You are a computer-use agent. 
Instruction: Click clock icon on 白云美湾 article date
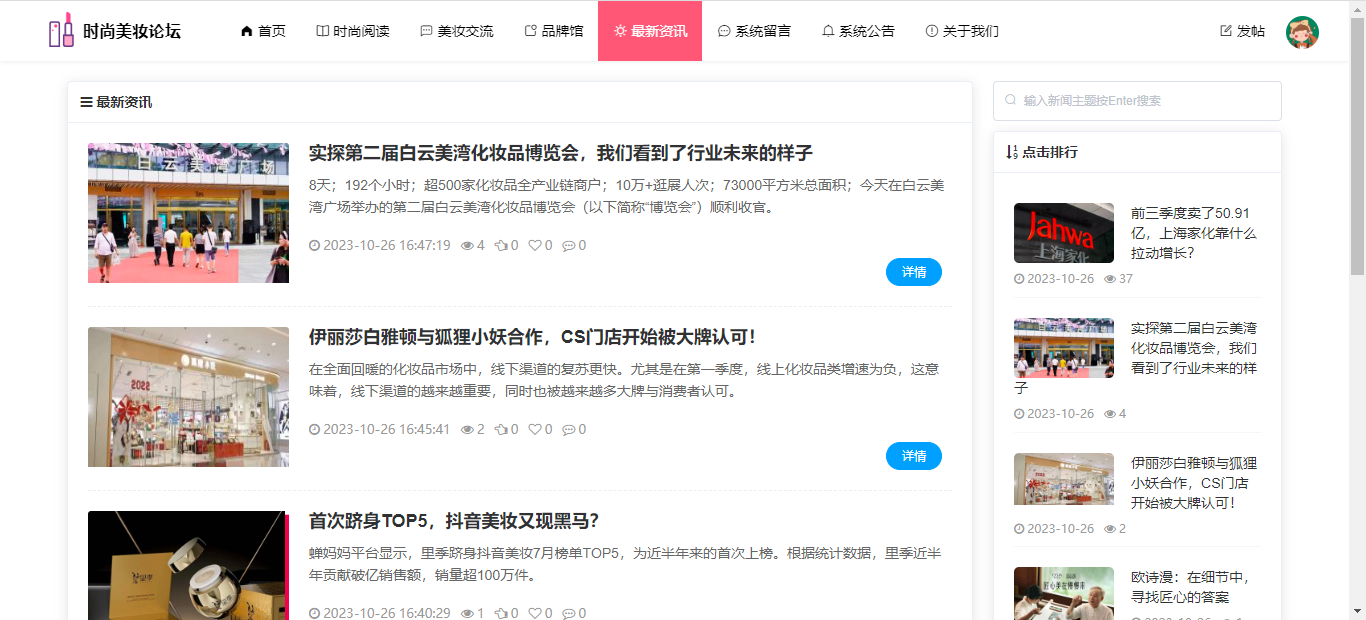315,245
